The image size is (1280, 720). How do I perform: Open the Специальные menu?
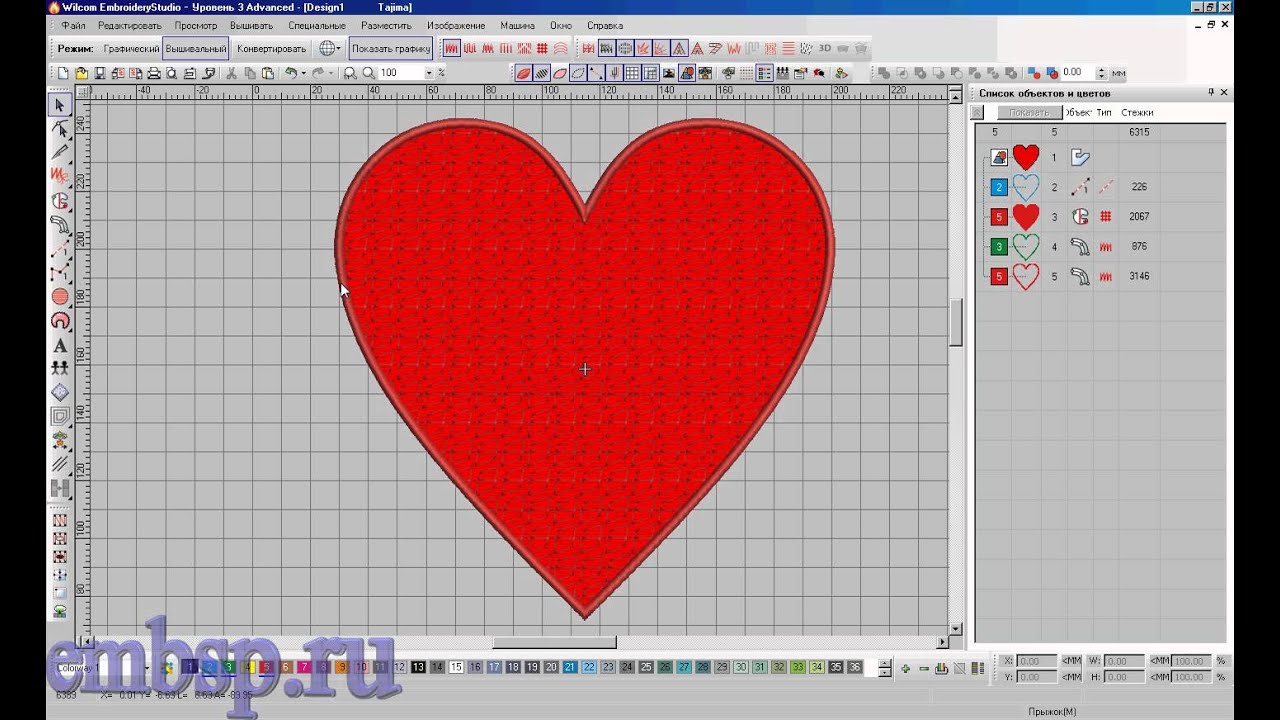point(316,25)
